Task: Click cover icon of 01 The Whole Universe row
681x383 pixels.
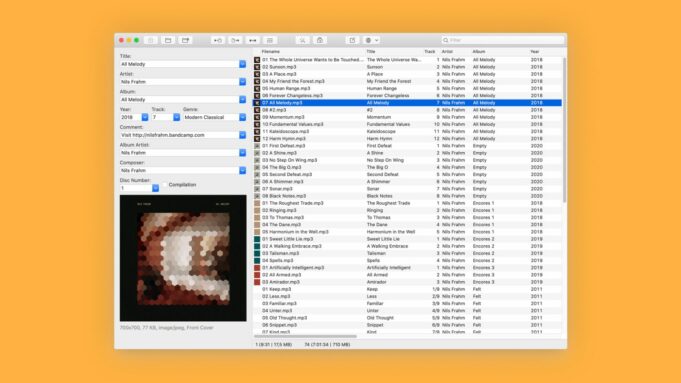Action: [x=257, y=60]
